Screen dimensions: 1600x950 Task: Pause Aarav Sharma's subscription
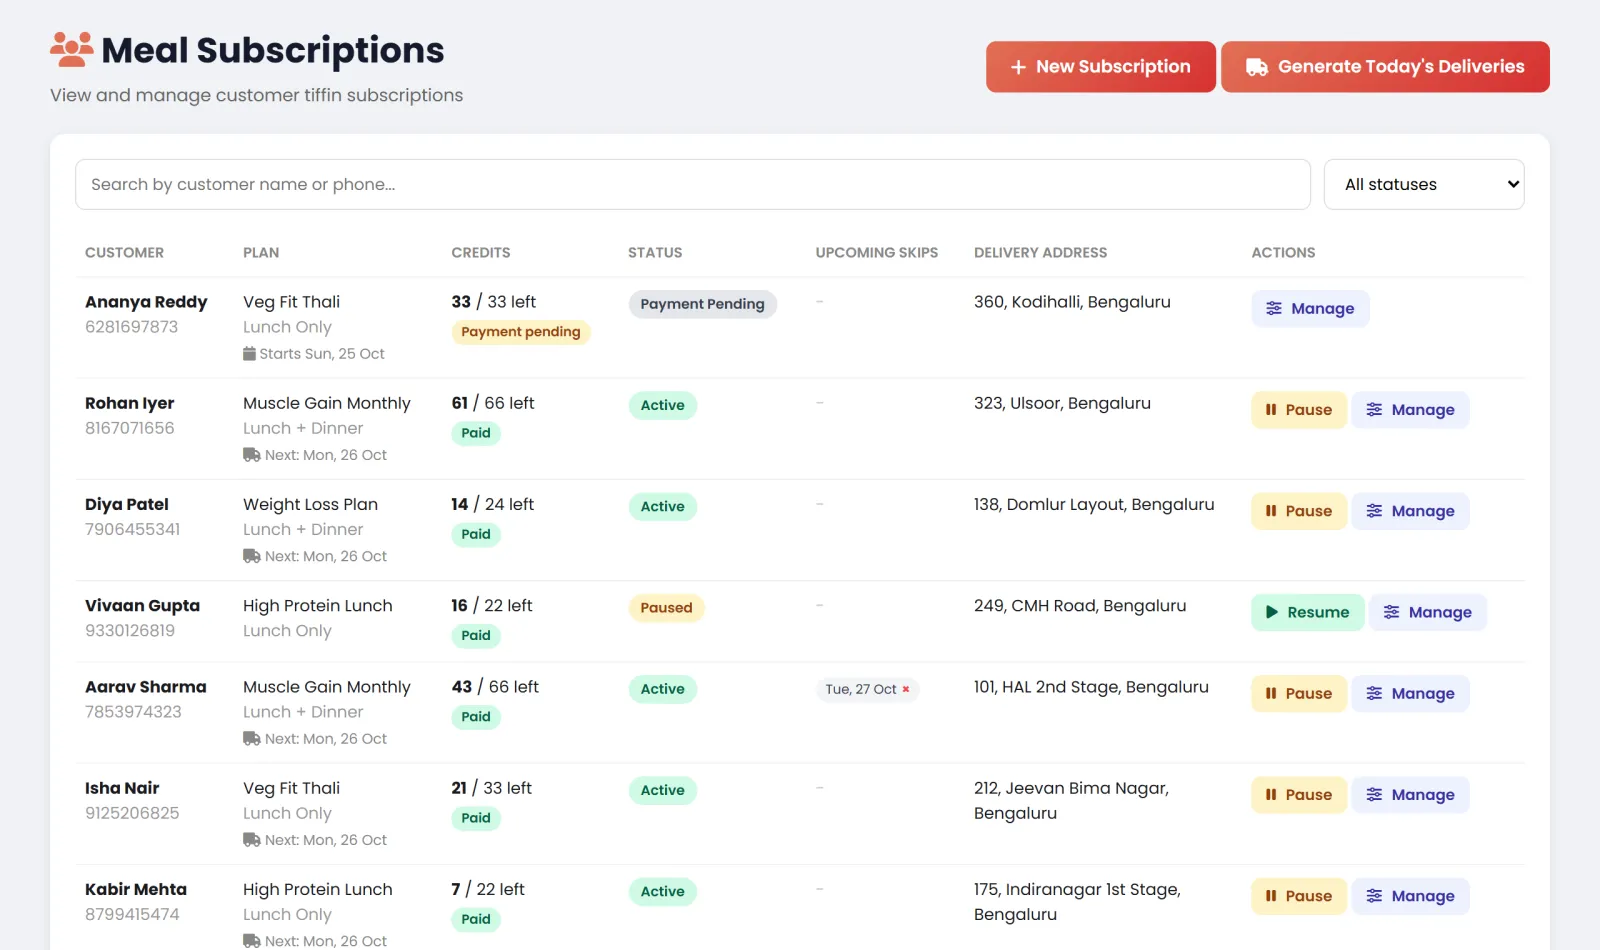(1298, 694)
